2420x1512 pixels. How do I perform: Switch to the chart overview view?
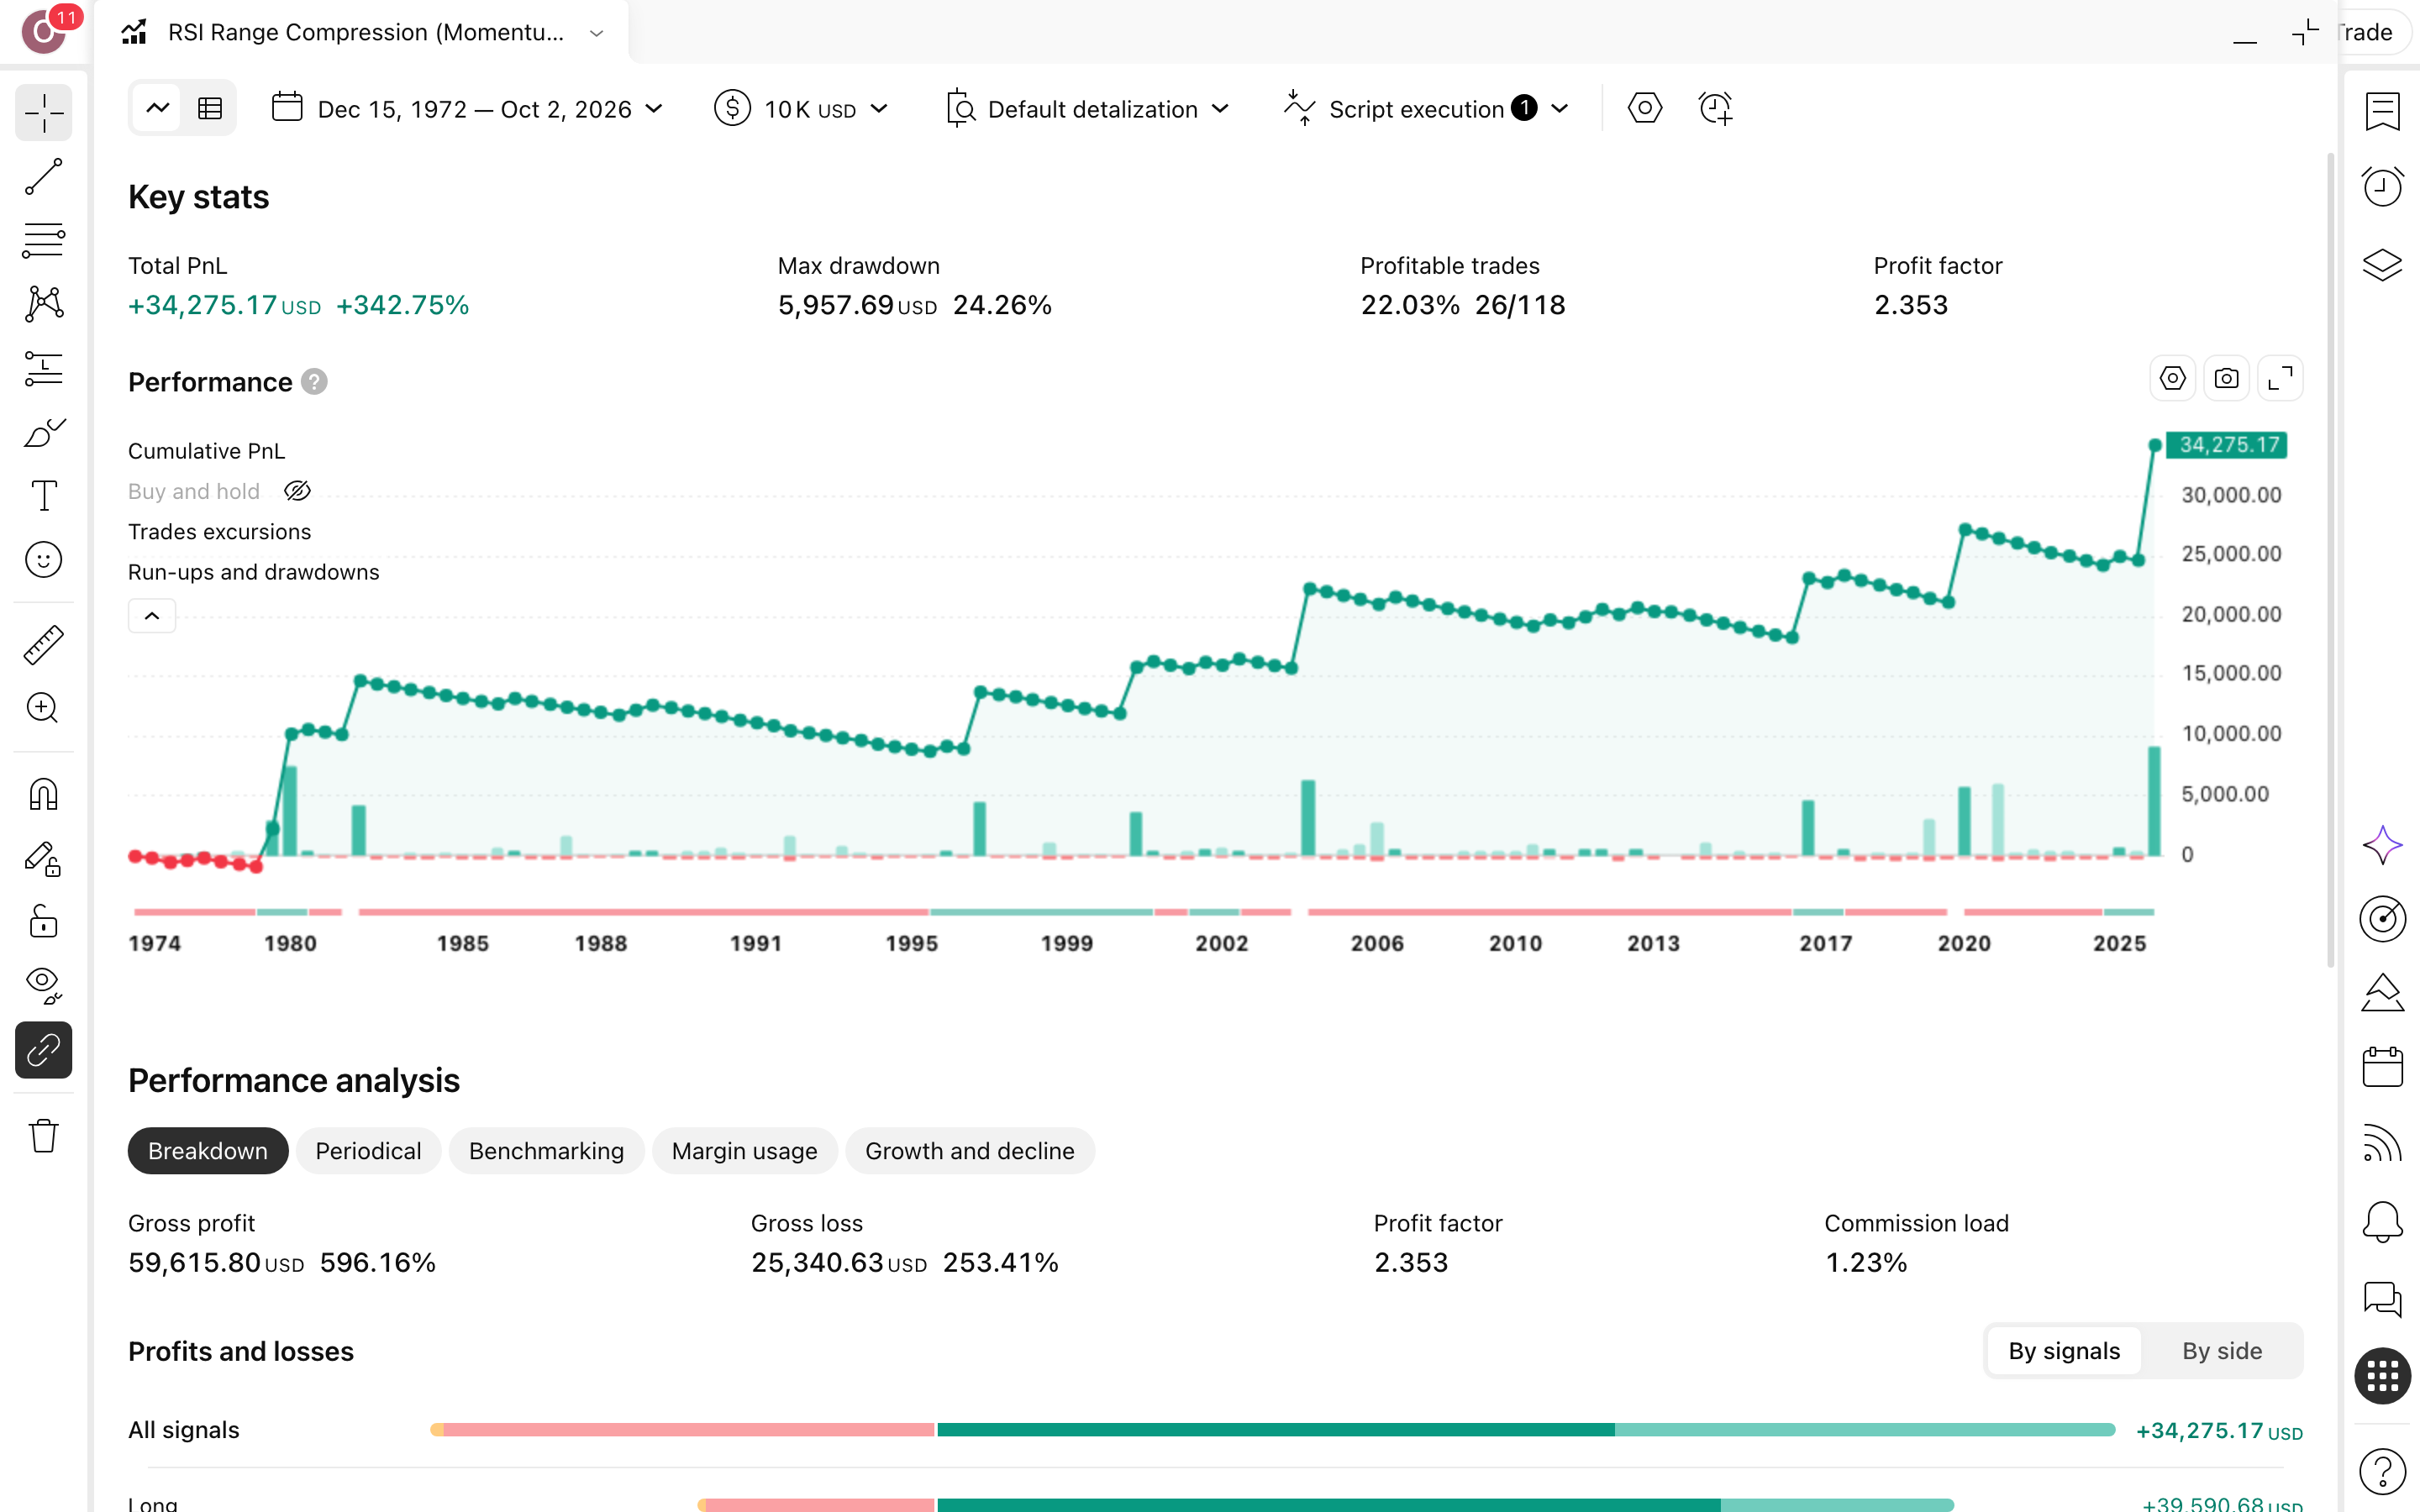(157, 108)
